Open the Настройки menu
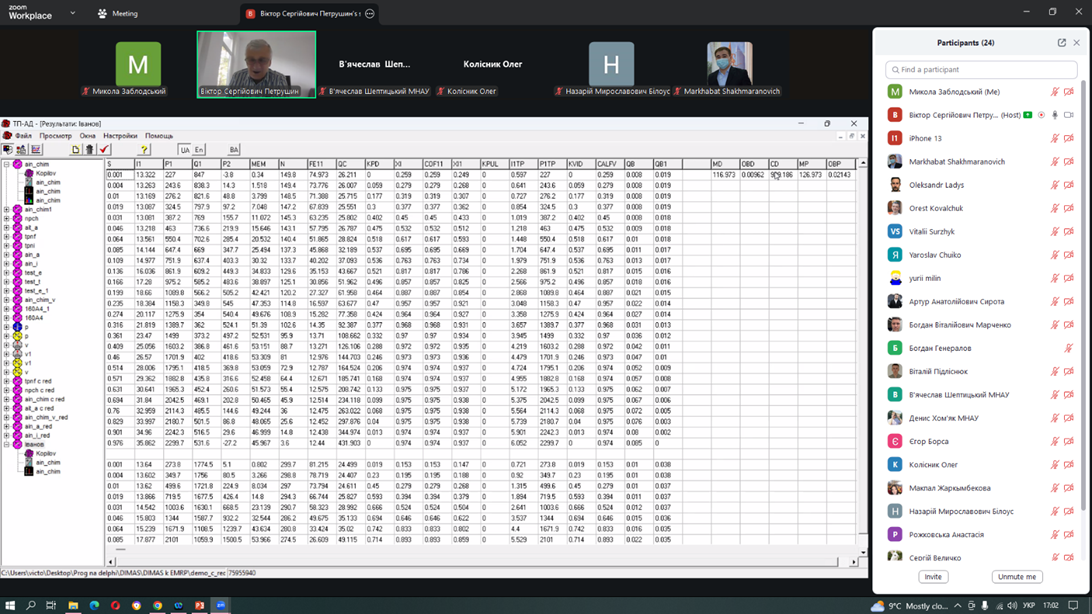Viewport: 1092px width, 614px height. point(120,136)
